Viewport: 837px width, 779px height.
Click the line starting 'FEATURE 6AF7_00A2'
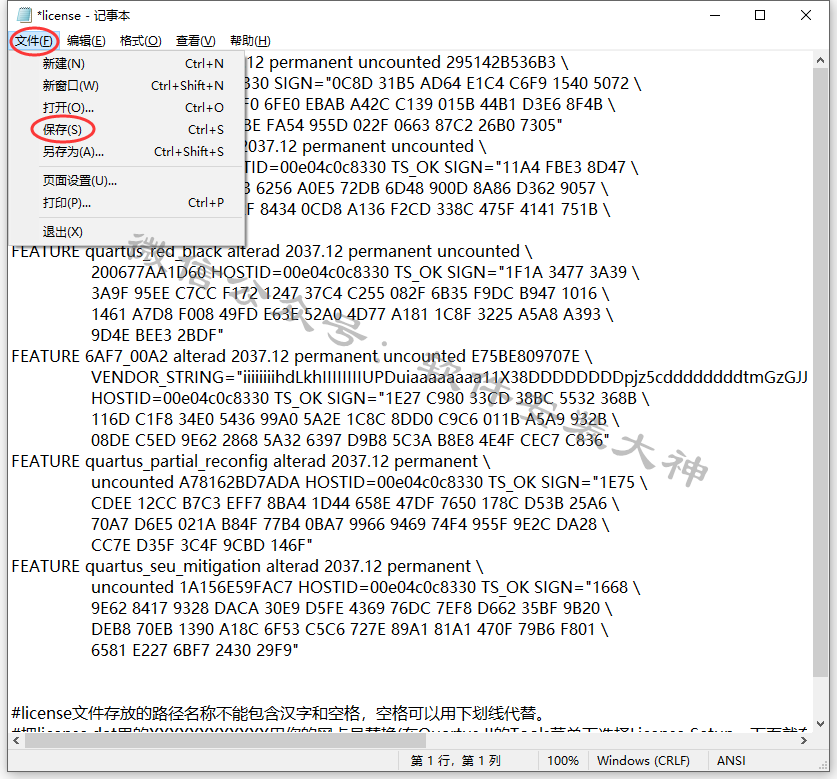point(302,357)
